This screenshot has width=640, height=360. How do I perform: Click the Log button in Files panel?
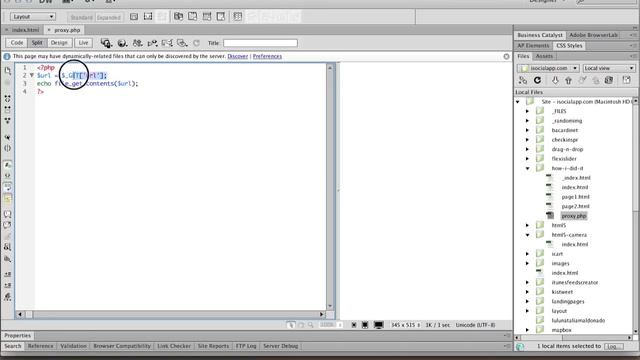coord(613,346)
